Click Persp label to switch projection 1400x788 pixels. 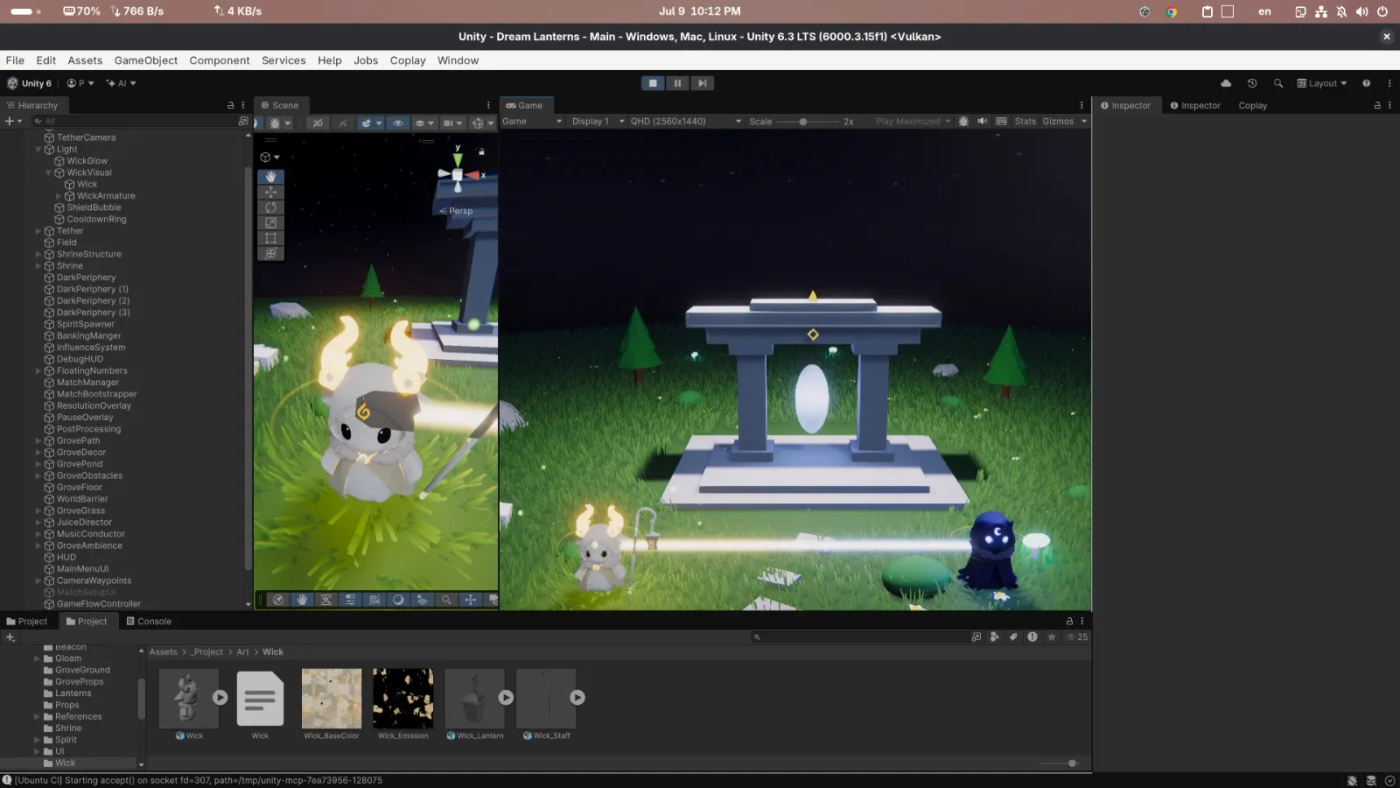[456, 211]
